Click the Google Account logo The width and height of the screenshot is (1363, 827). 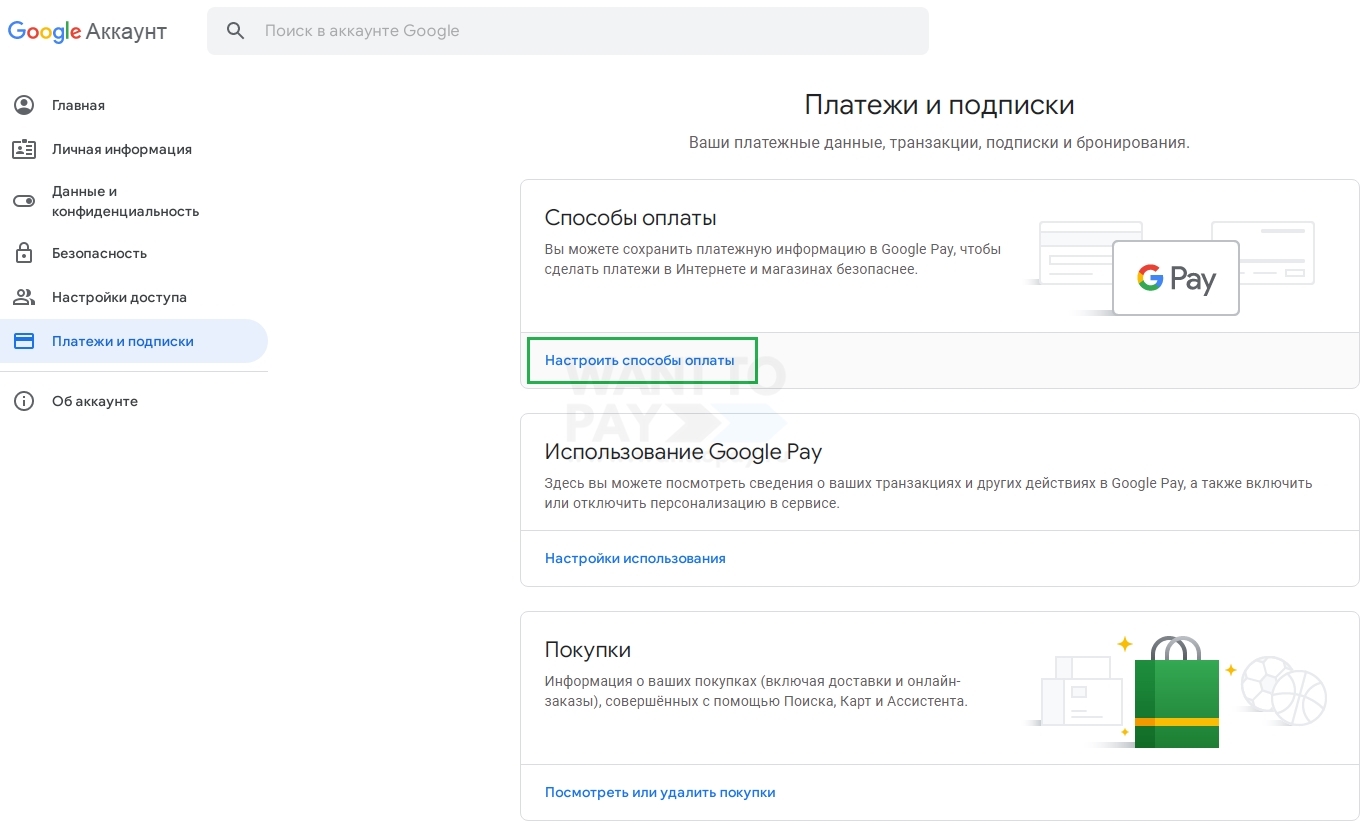point(87,31)
